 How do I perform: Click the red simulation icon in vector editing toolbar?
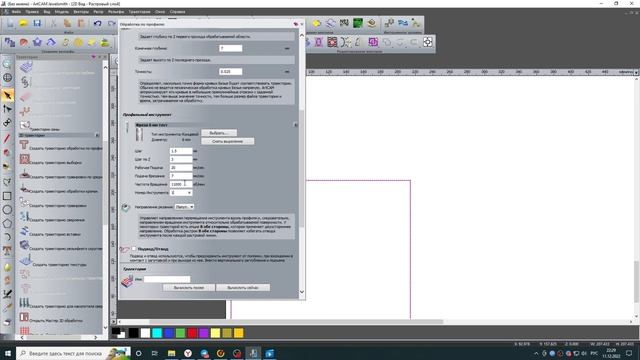tap(332, 42)
